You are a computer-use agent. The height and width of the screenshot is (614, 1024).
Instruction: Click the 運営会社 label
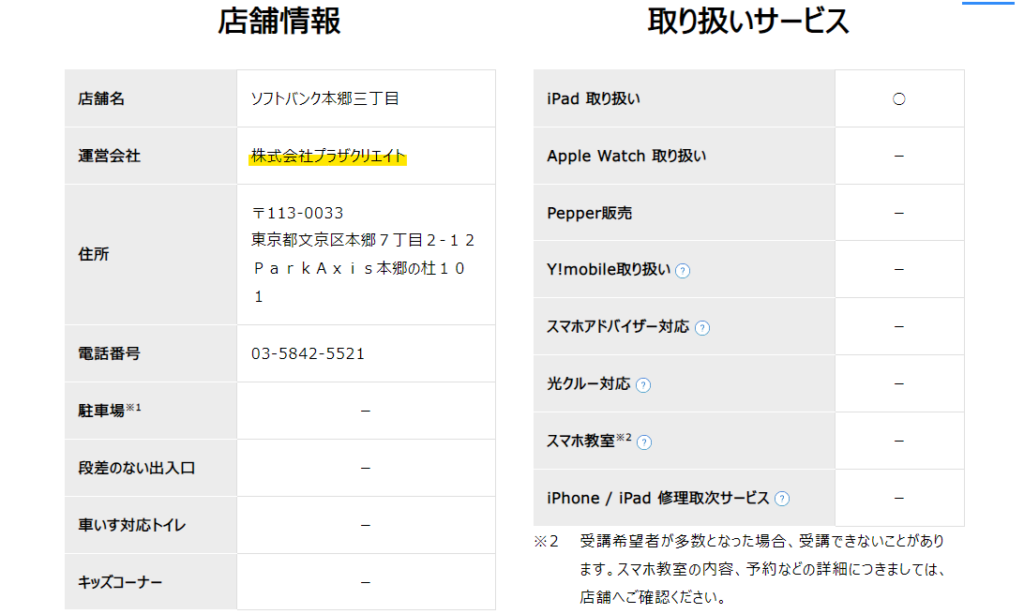109,155
